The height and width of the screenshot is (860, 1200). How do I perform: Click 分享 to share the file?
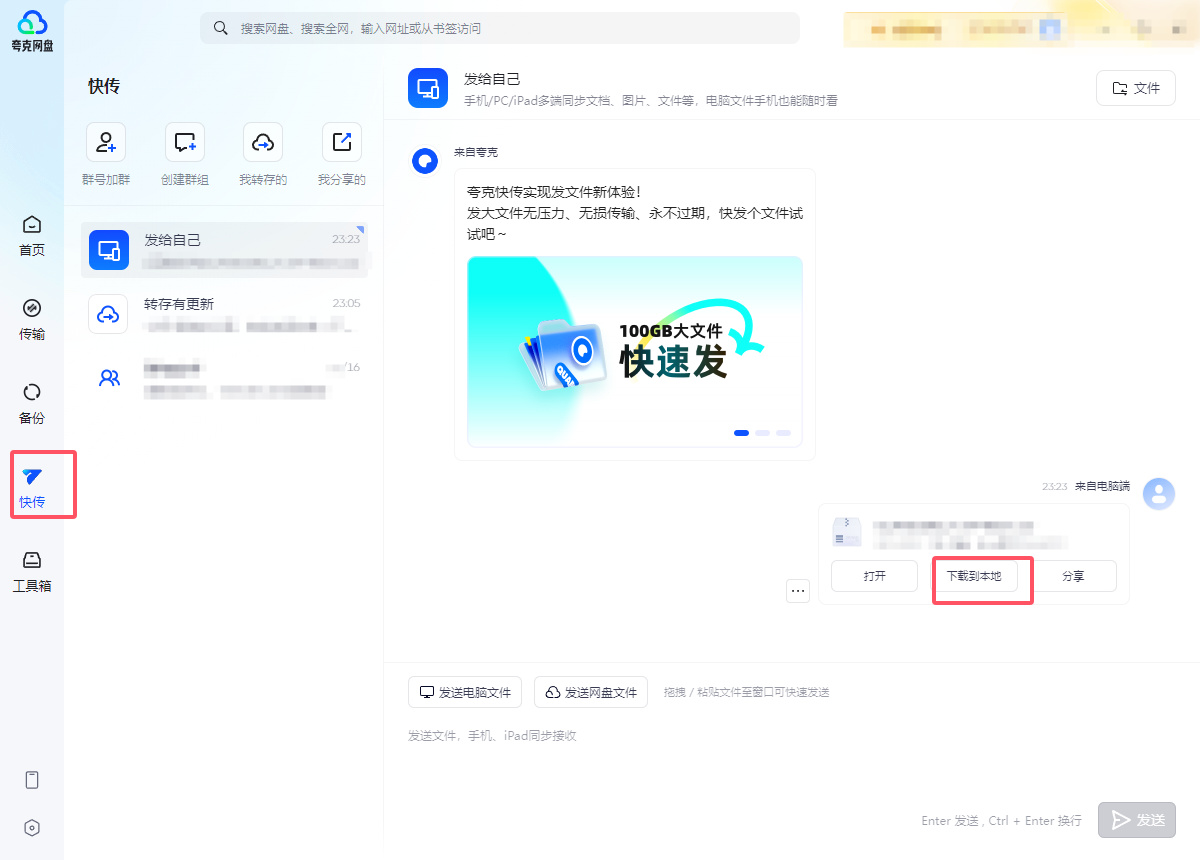[x=1073, y=576]
